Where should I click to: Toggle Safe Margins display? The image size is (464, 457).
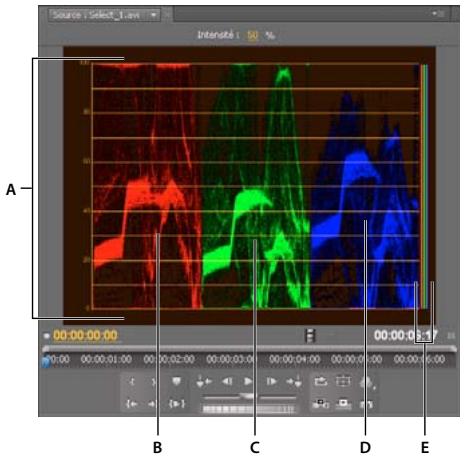pyautogui.click(x=343, y=381)
